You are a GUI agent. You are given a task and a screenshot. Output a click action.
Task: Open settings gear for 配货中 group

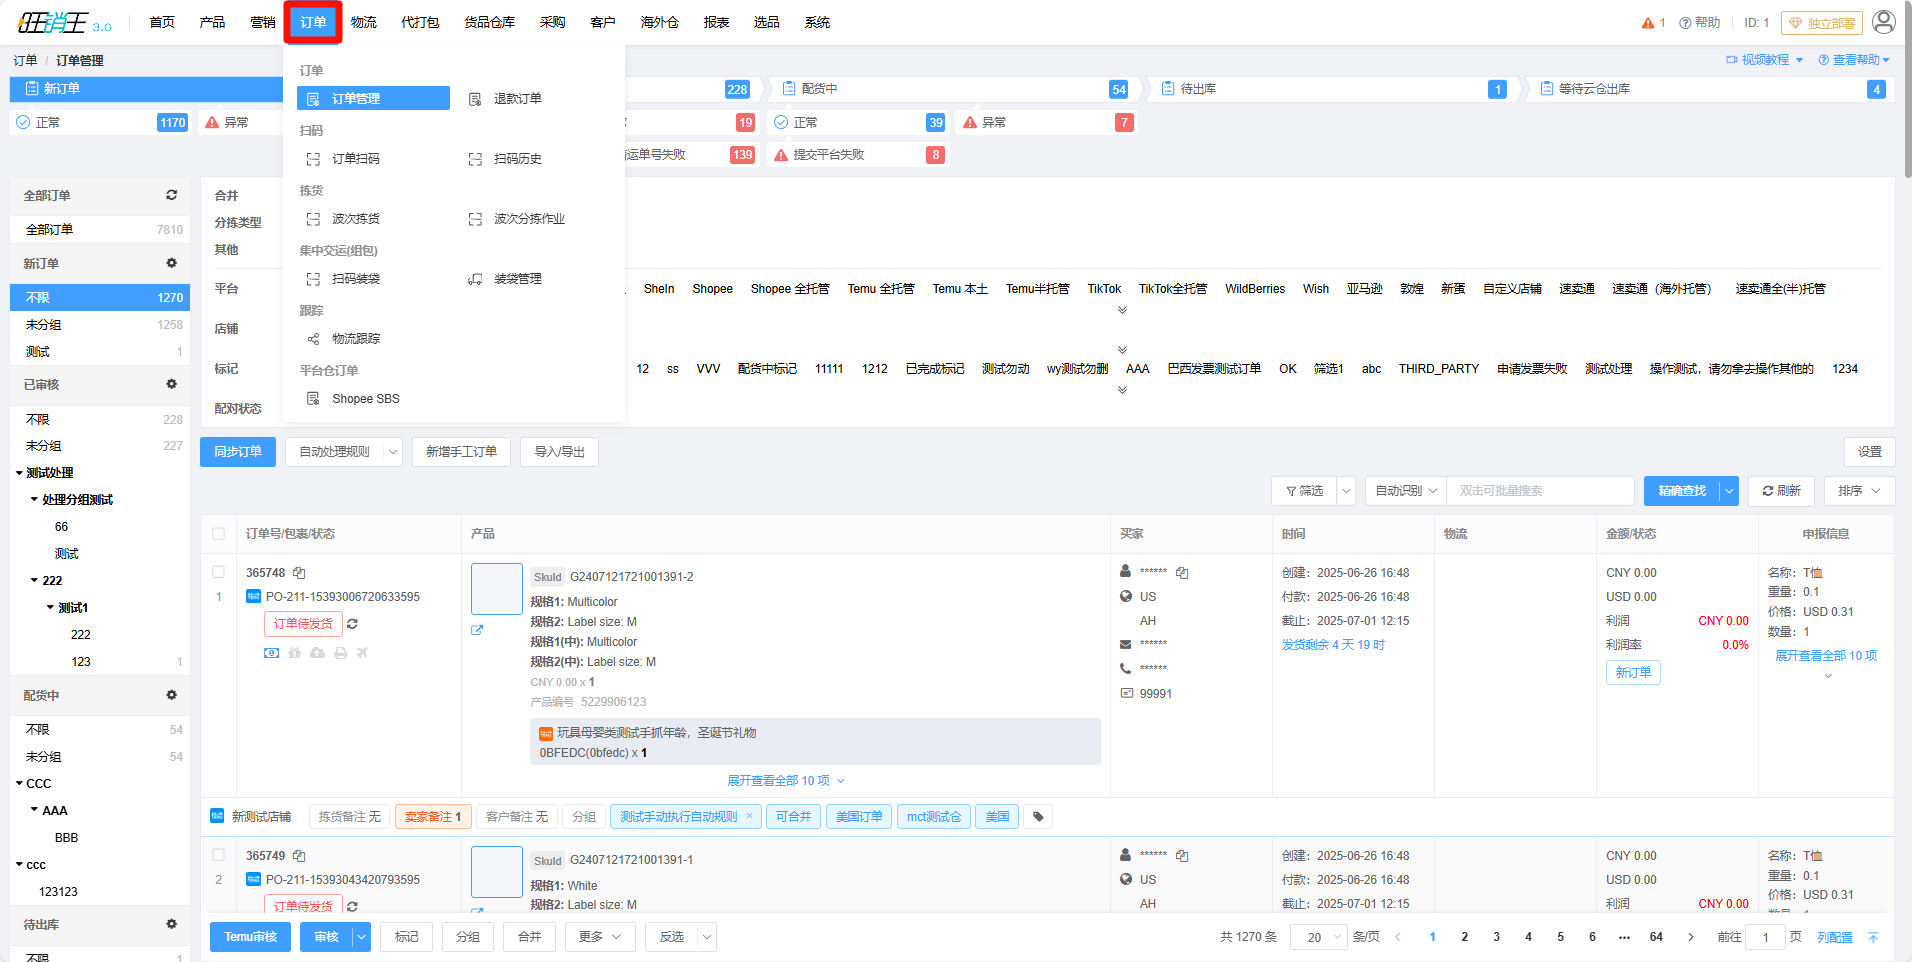click(x=171, y=695)
